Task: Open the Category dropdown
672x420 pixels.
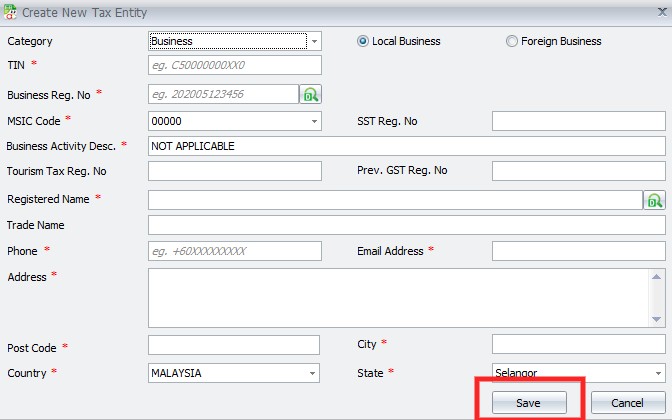Action: [x=314, y=41]
